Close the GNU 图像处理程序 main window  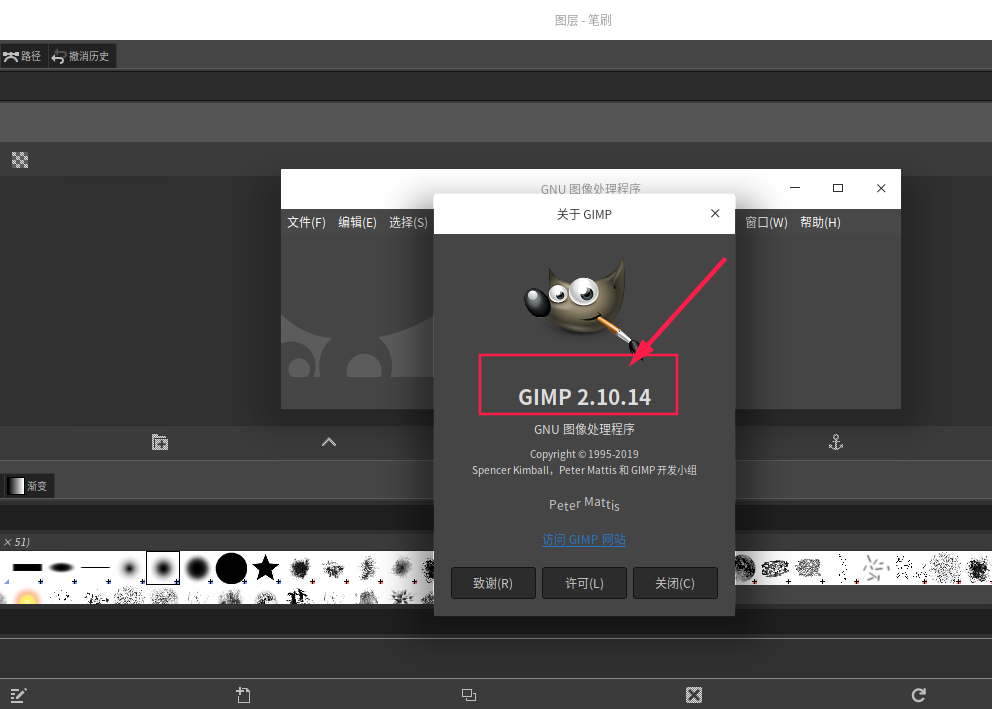[x=881, y=188]
